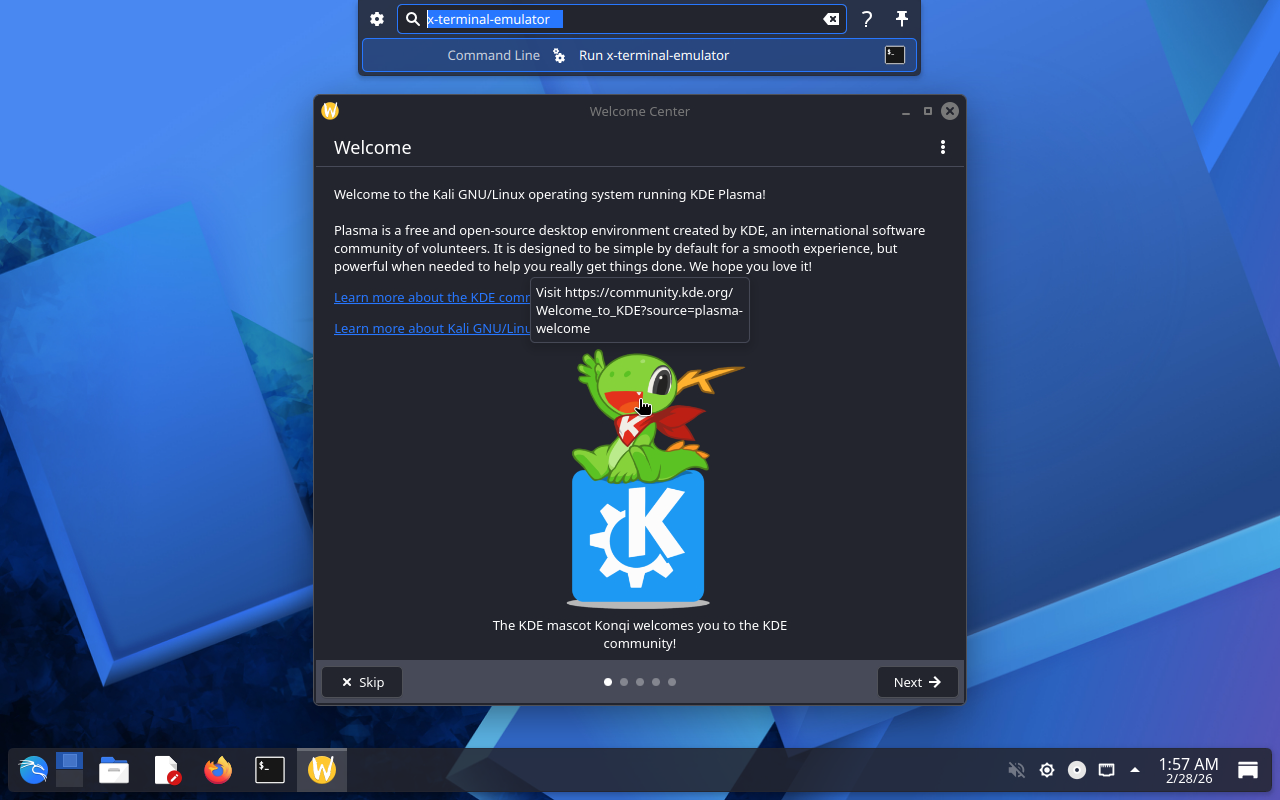Screen dimensions: 1280x800
Task: Open Learn more about KDE community link
Action: click(x=432, y=297)
